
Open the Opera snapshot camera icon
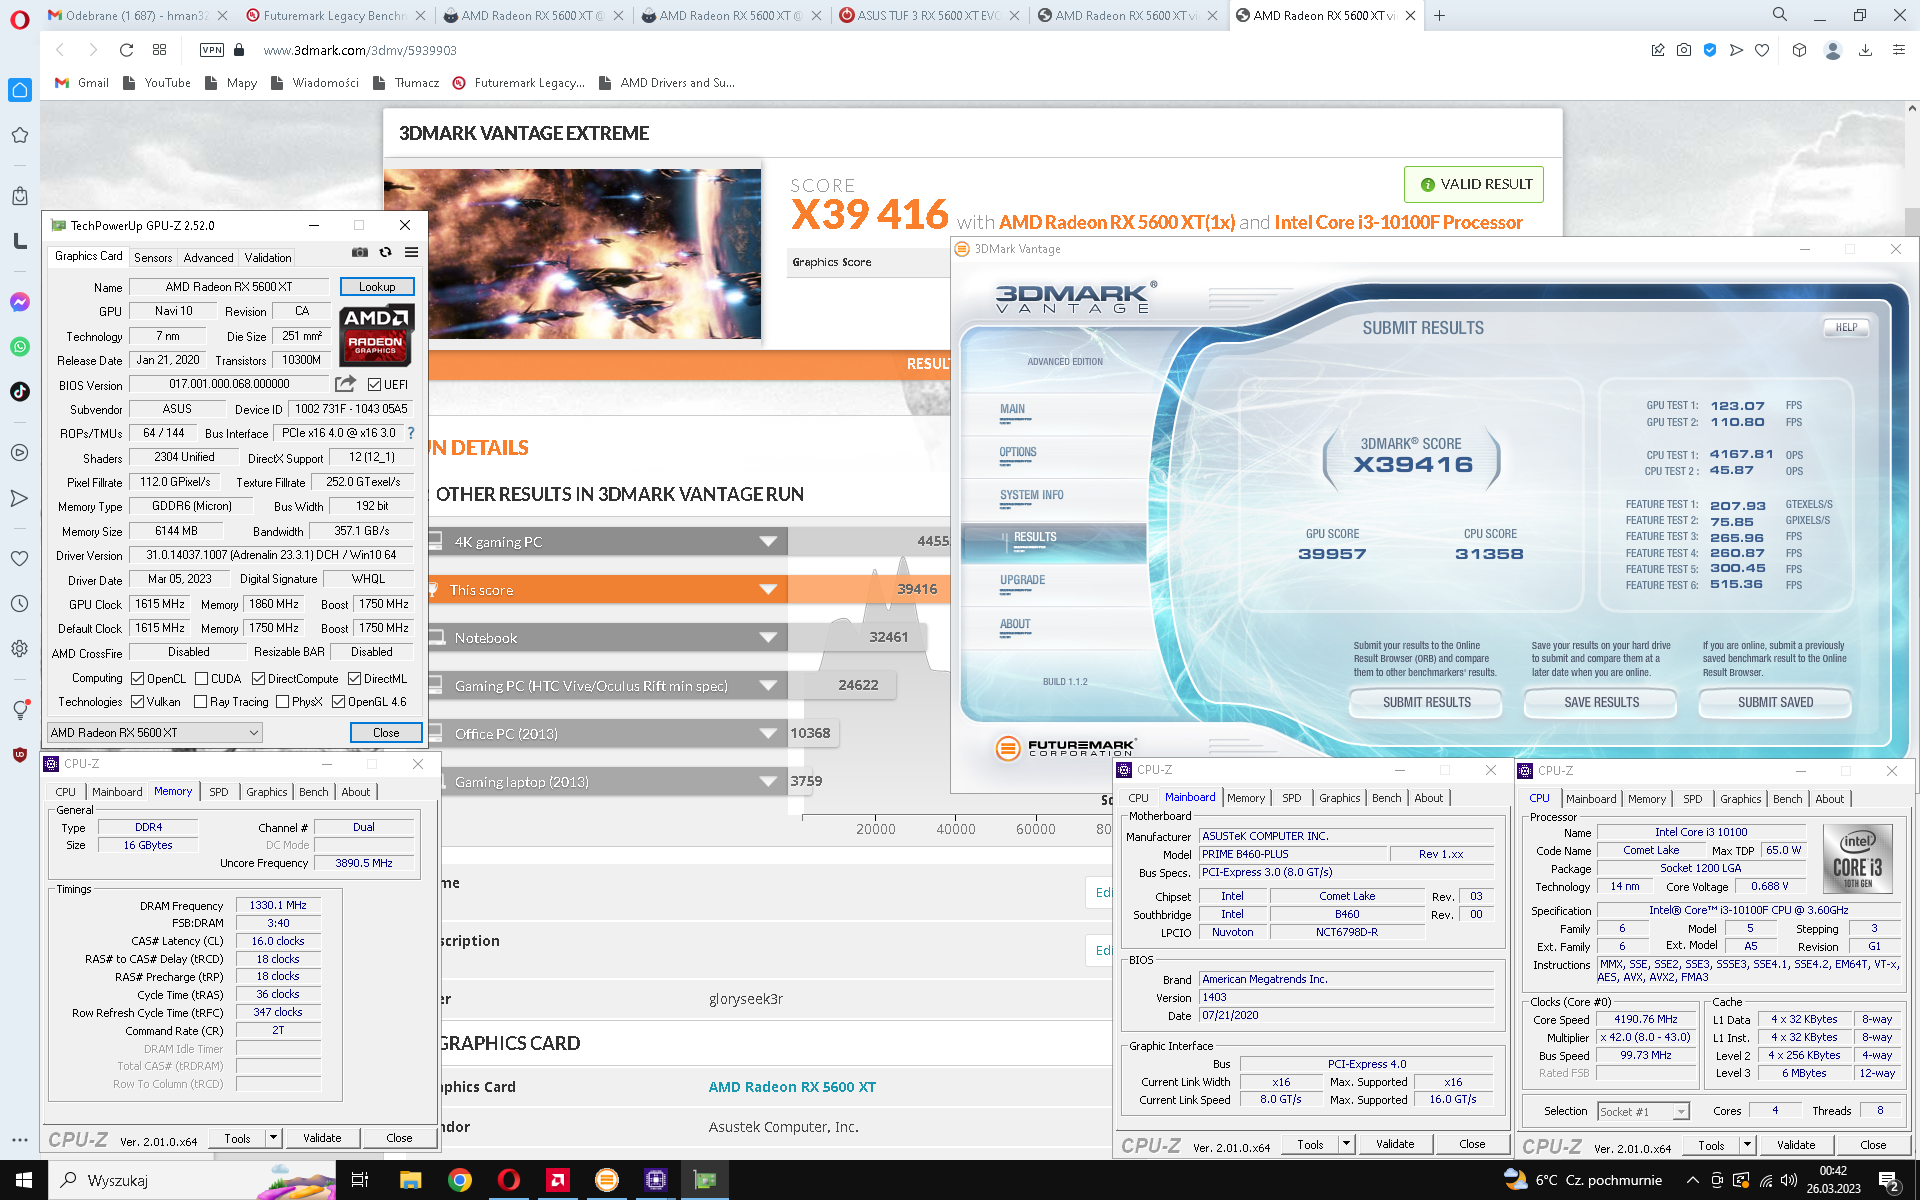pos(1684,50)
